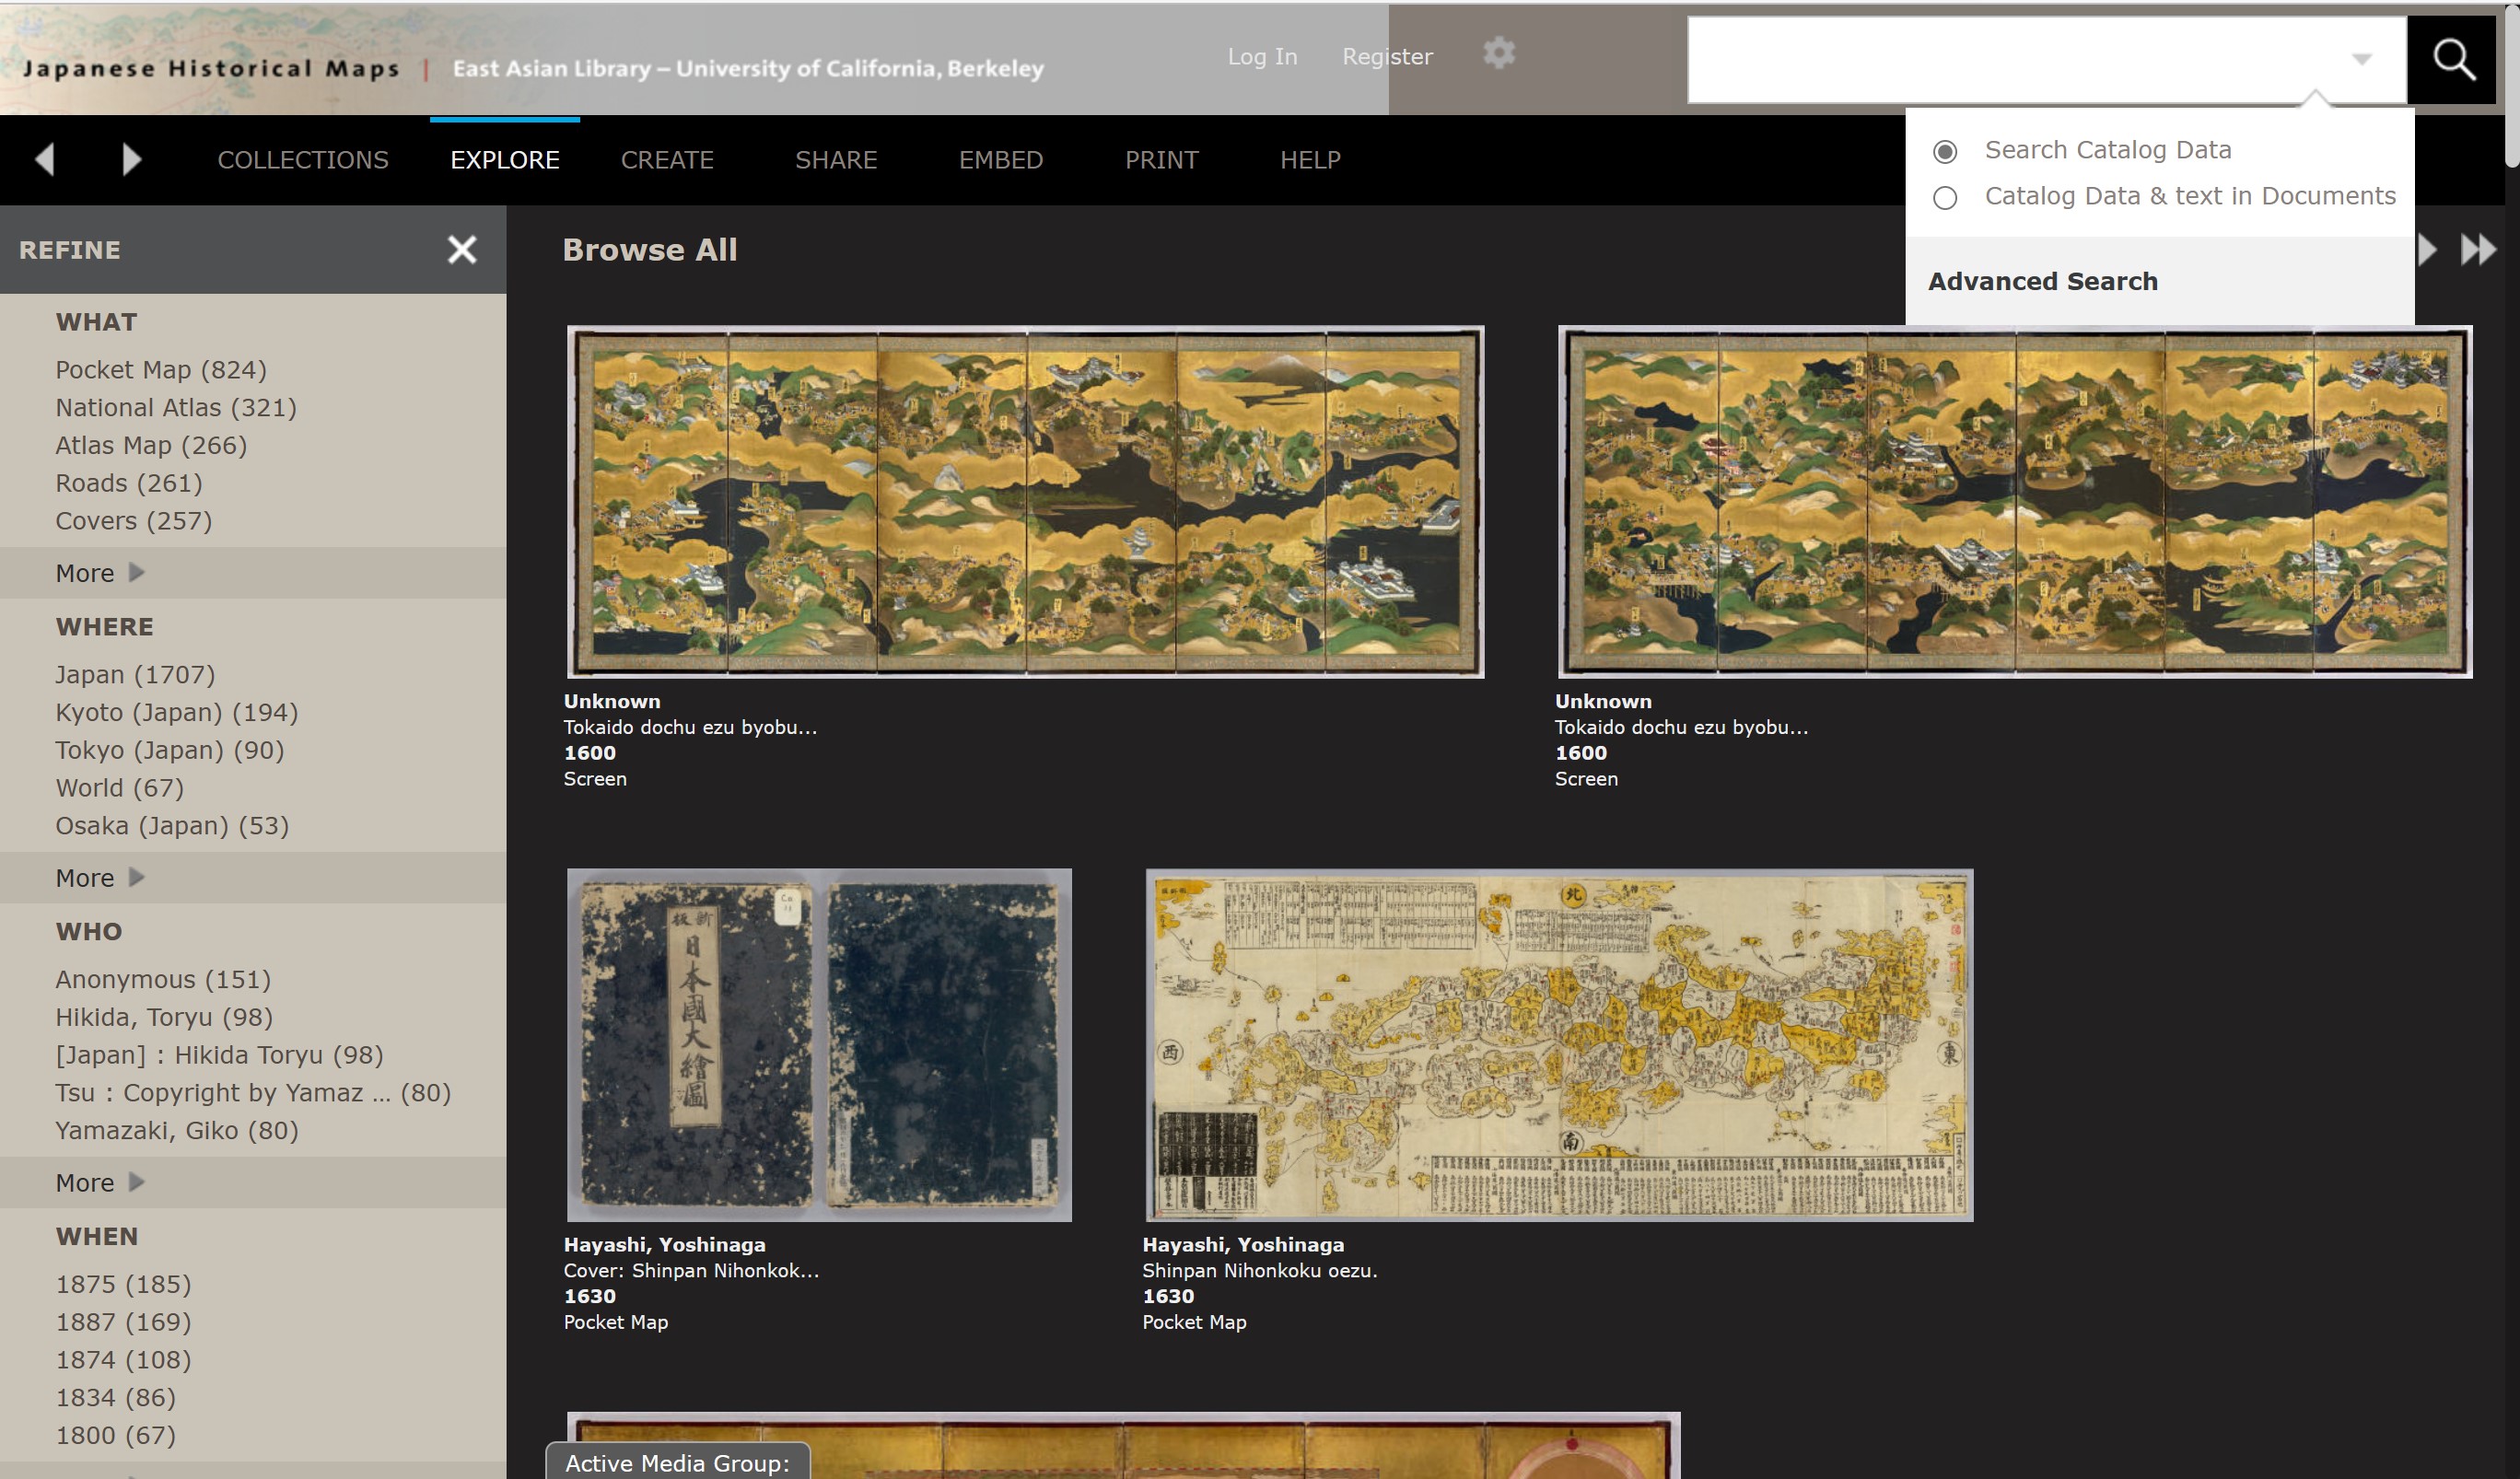
Task: Open the Help menu
Action: tap(1310, 160)
